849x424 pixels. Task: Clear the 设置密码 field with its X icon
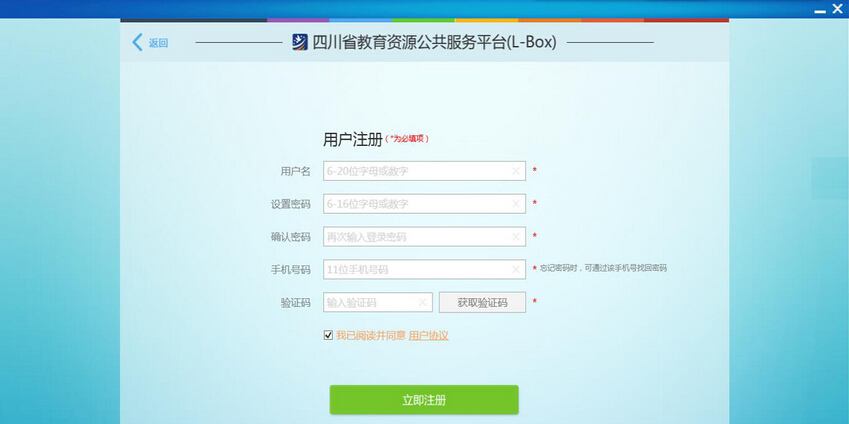click(x=516, y=204)
